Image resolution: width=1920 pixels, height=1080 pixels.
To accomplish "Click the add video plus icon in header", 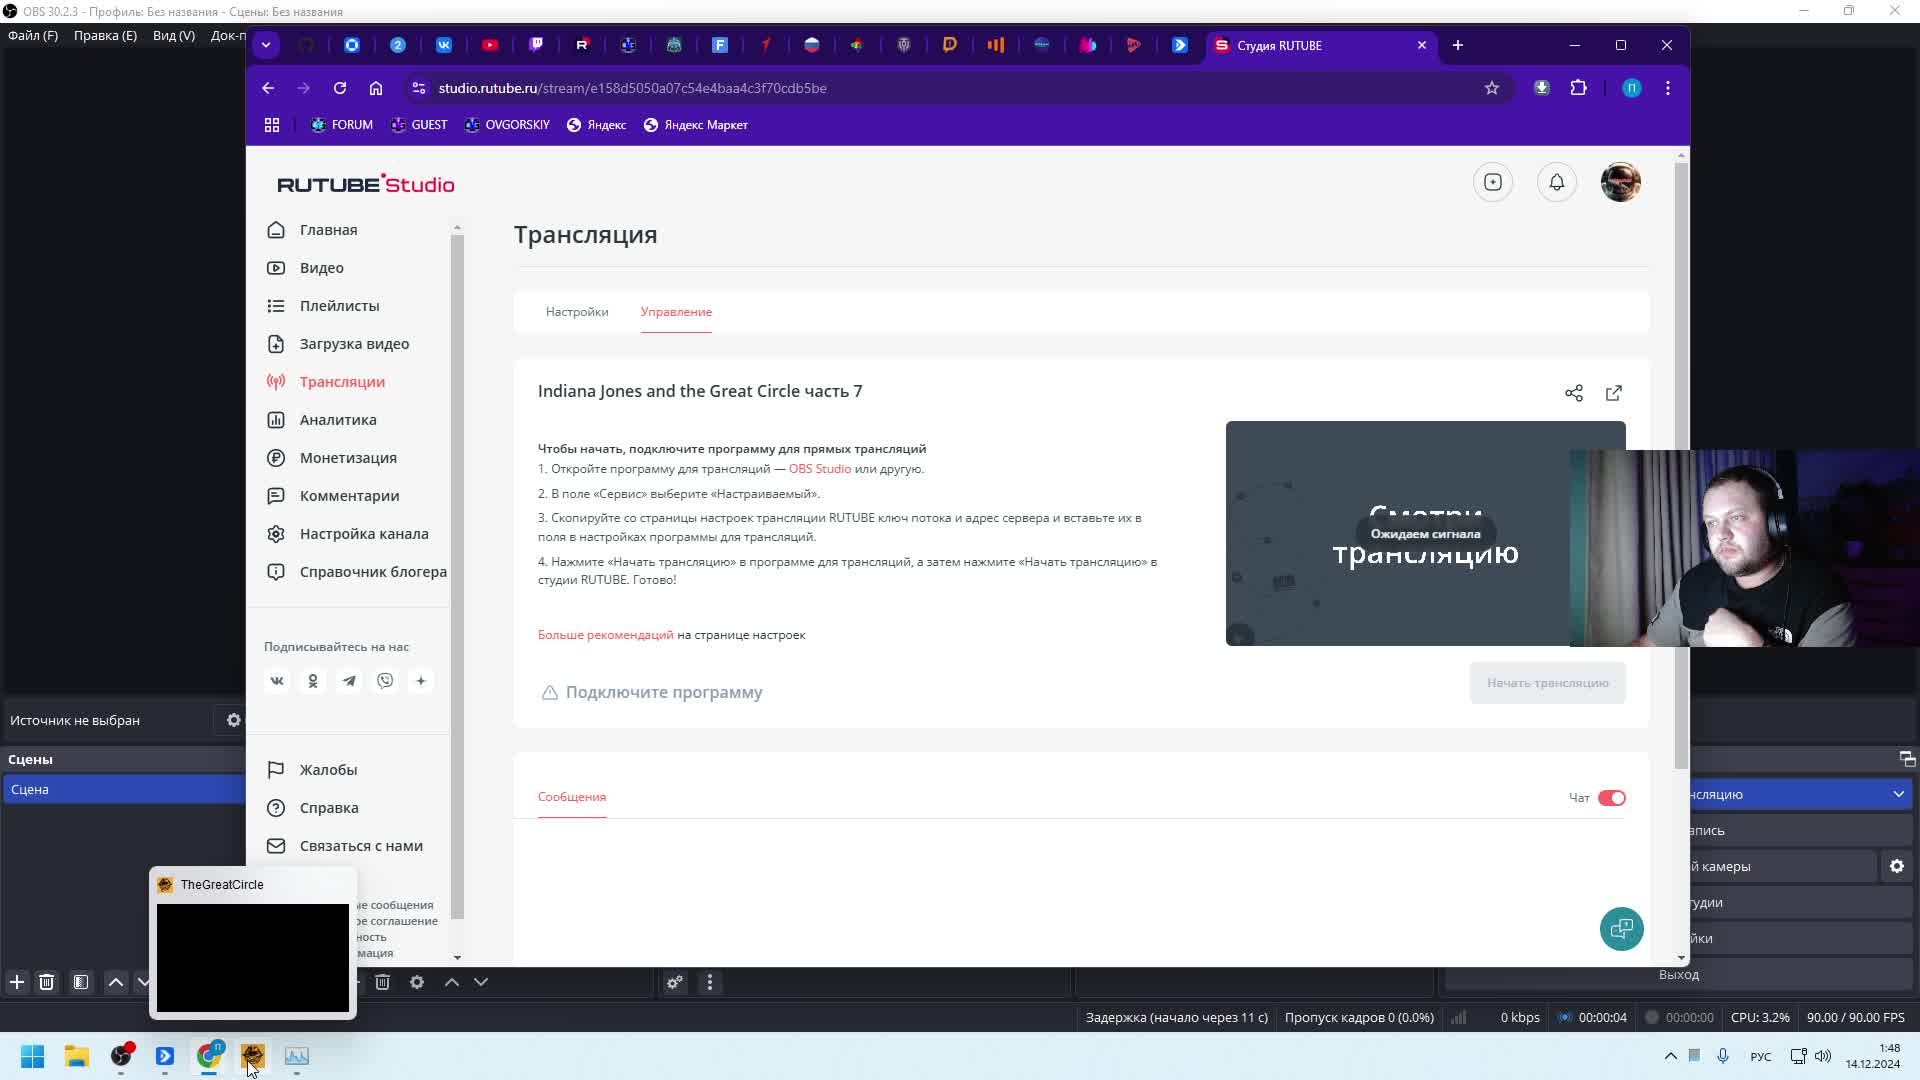I will (1493, 182).
